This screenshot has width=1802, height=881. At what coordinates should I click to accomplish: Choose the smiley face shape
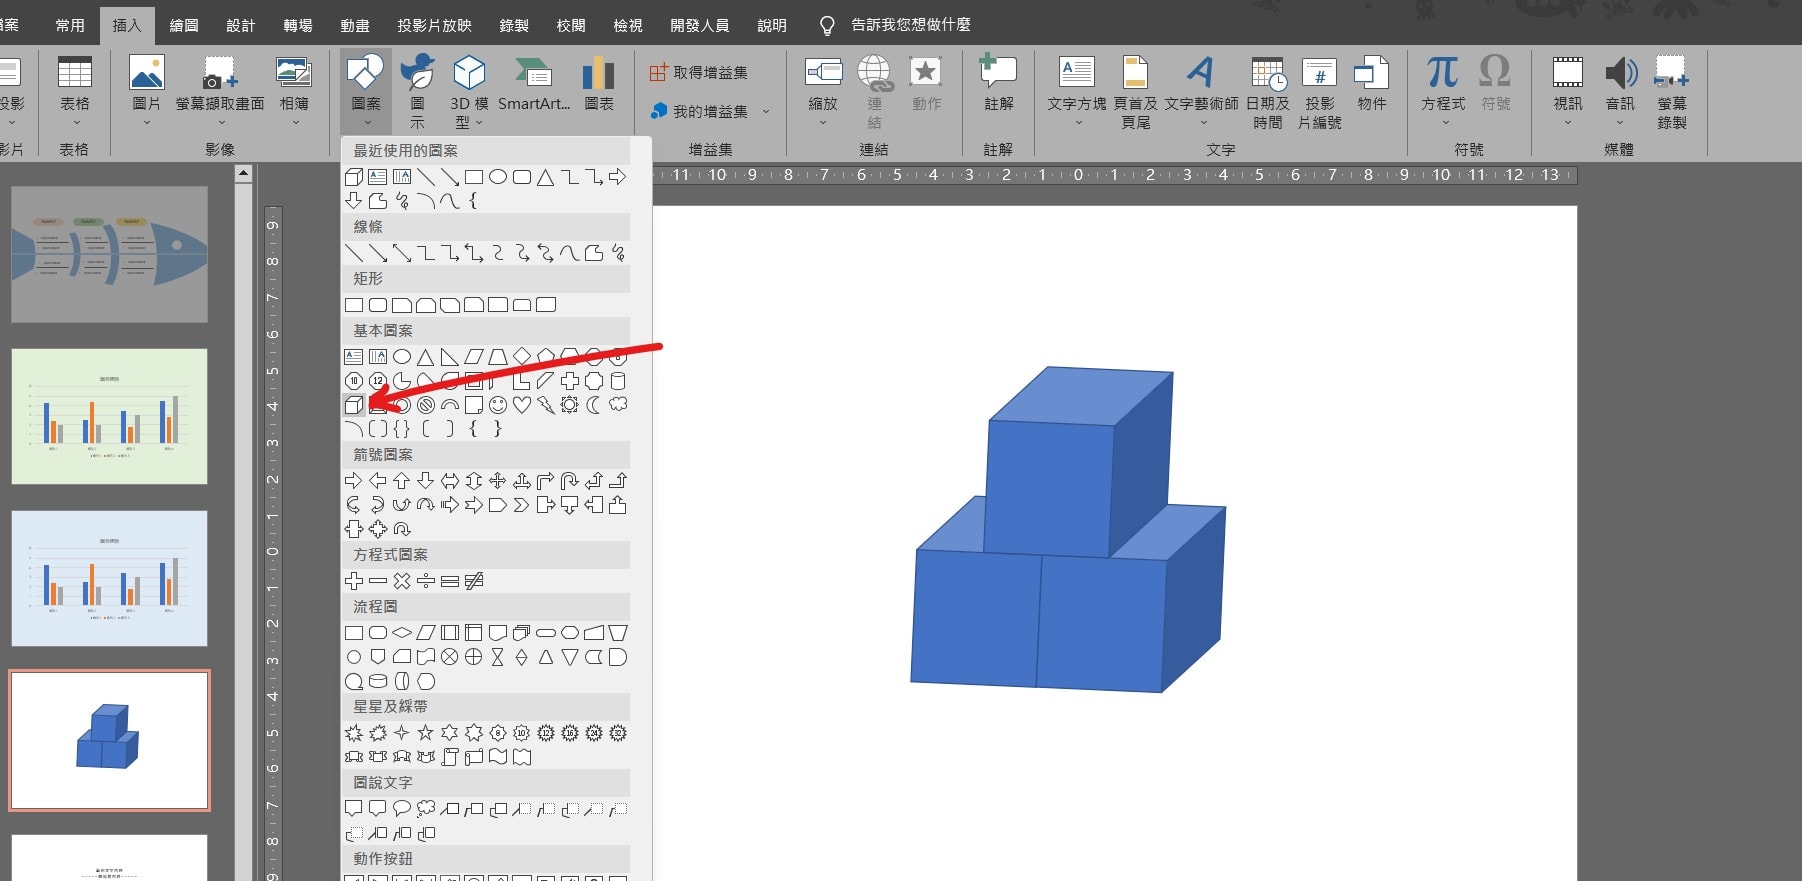(x=498, y=405)
